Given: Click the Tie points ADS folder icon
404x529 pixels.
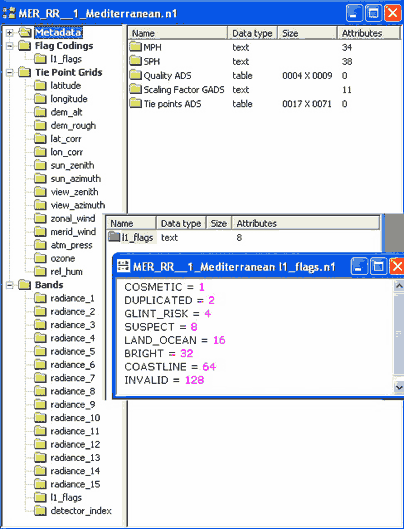Looking at the screenshot, I should pos(136,104).
